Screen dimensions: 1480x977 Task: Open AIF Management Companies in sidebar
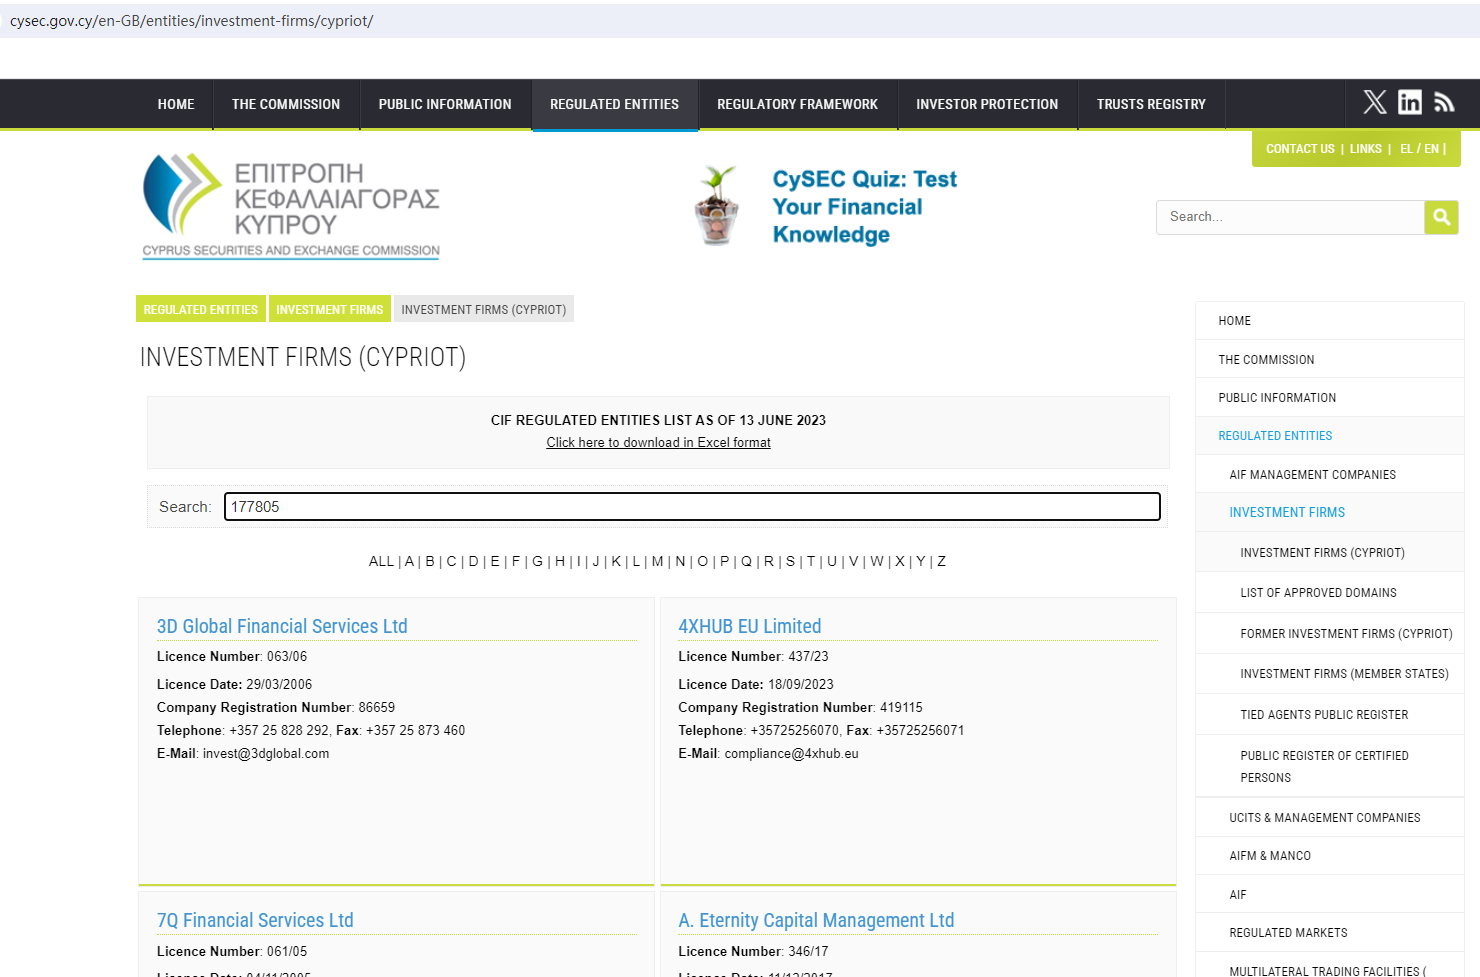tap(1312, 475)
